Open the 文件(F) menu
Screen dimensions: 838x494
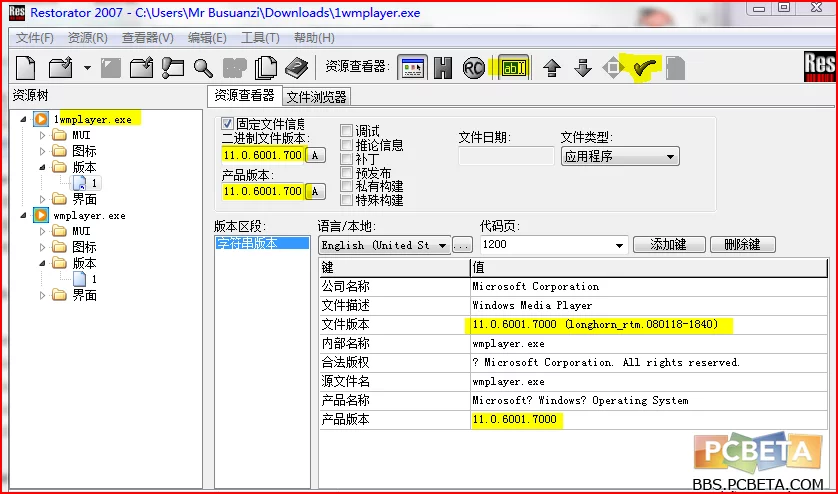(x=35, y=38)
